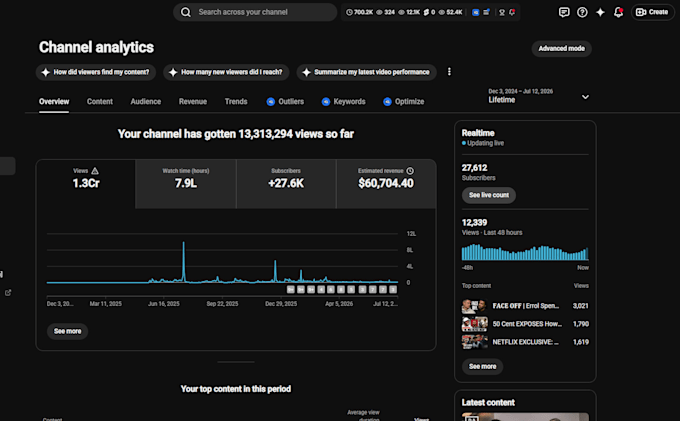The width and height of the screenshot is (680, 421).
Task: Click See more below the views chart
Action: [x=67, y=331]
